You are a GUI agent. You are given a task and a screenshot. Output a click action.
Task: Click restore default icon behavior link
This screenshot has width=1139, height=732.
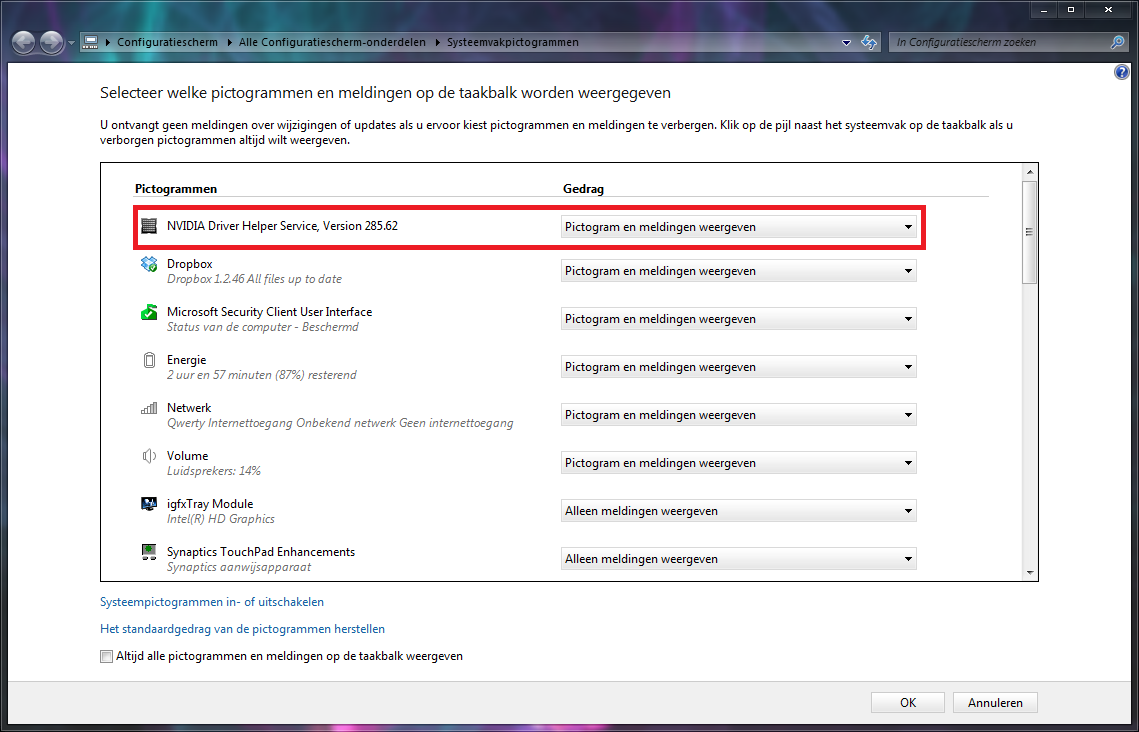243,629
